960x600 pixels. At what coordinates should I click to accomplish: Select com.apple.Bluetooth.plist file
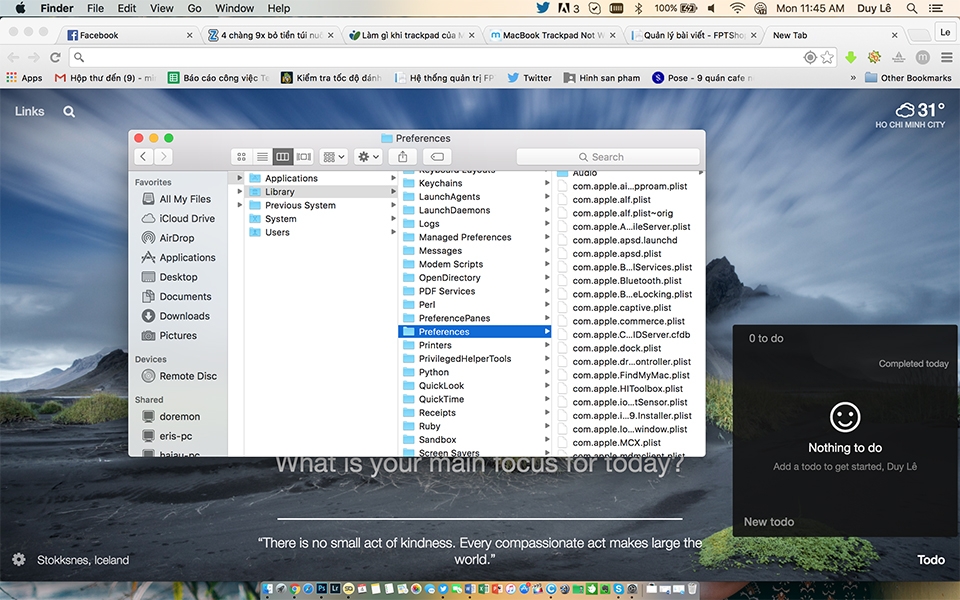[x=628, y=280]
